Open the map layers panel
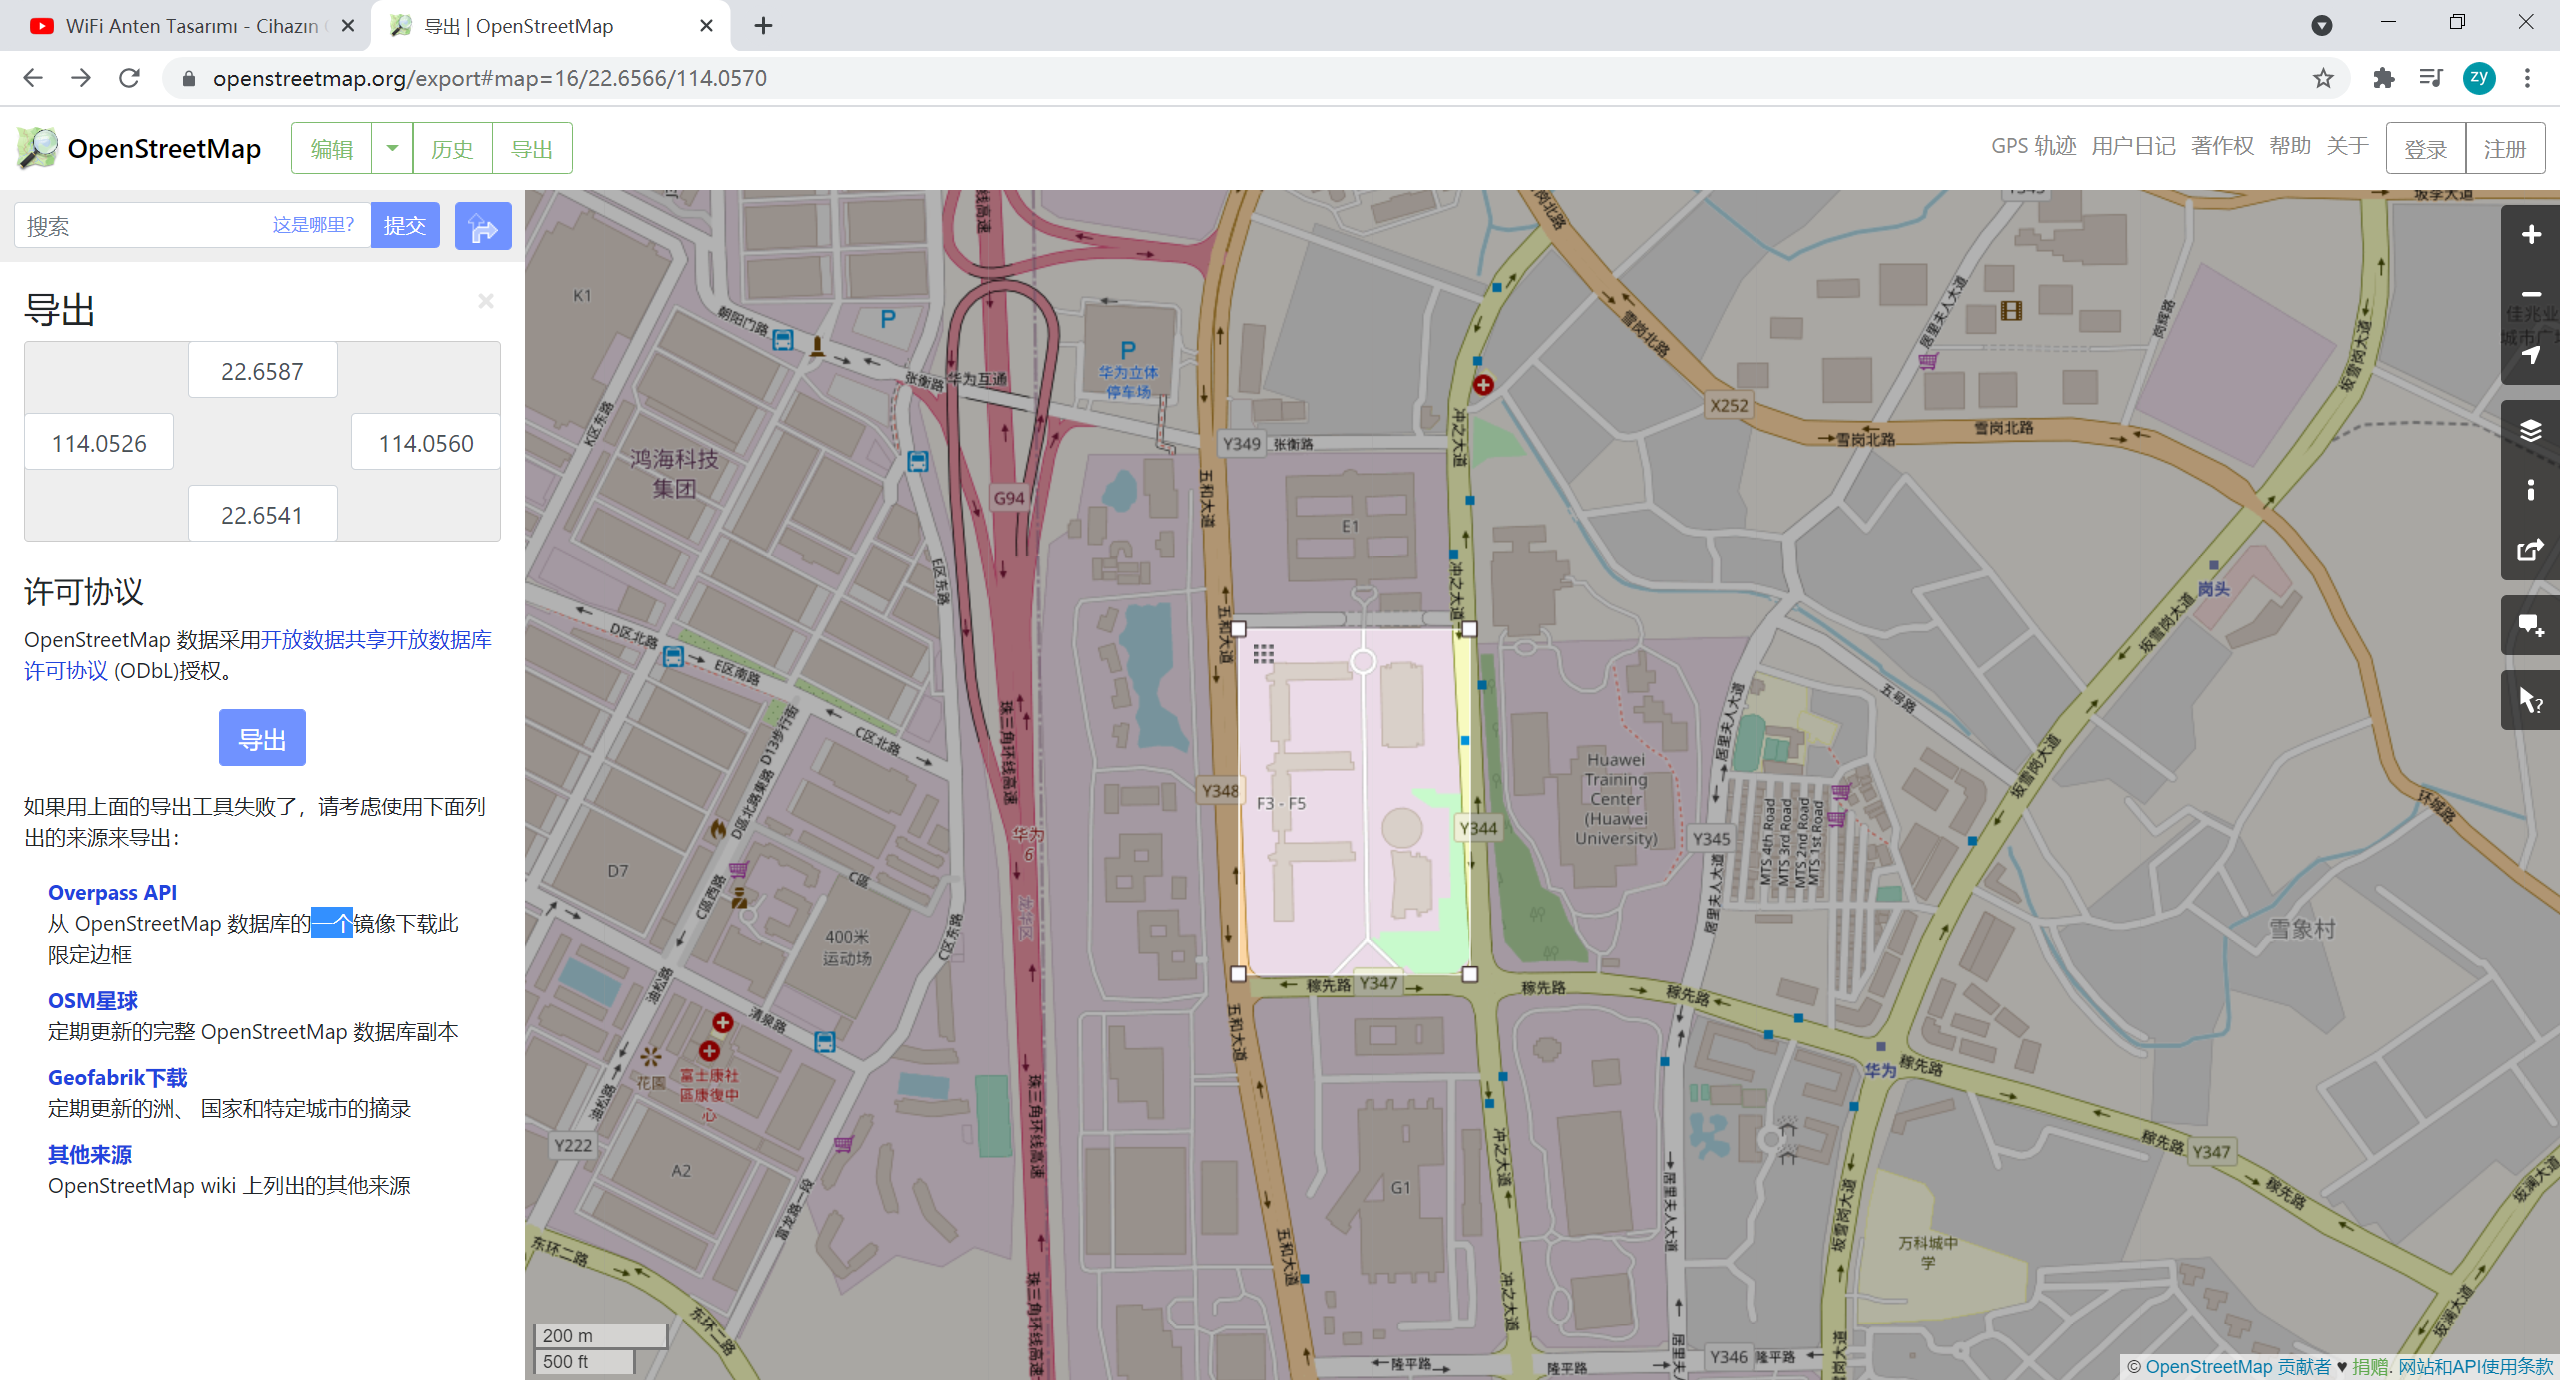This screenshot has height=1380, width=2560. (x=2531, y=431)
